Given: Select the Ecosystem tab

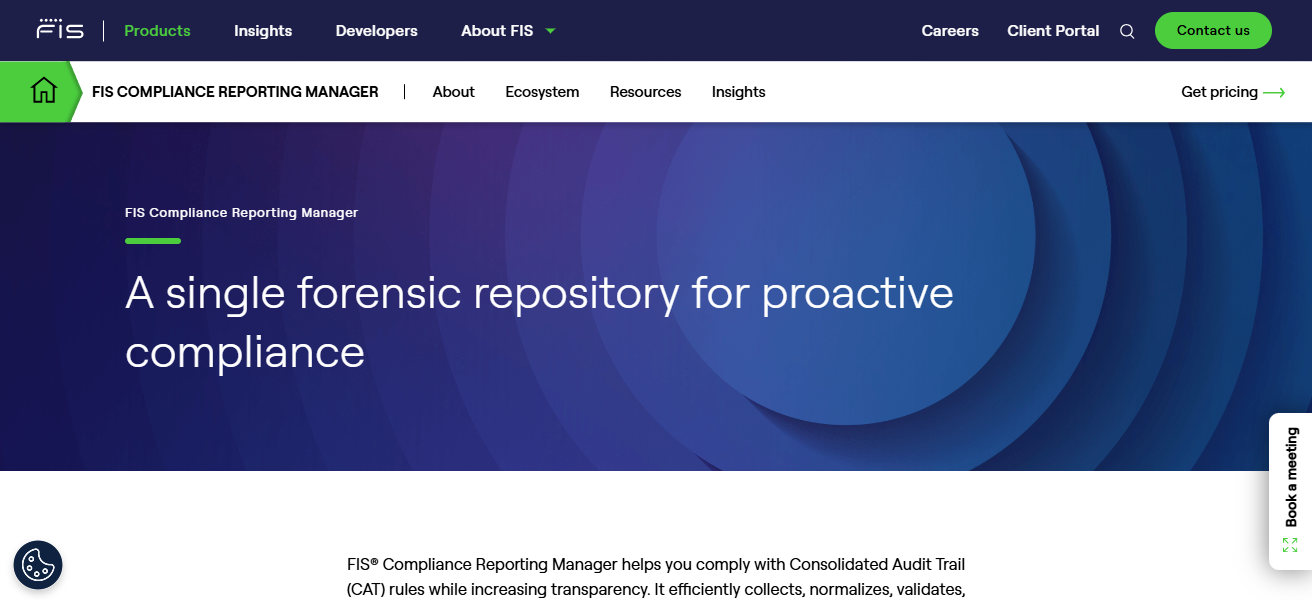Looking at the screenshot, I should pos(542,91).
